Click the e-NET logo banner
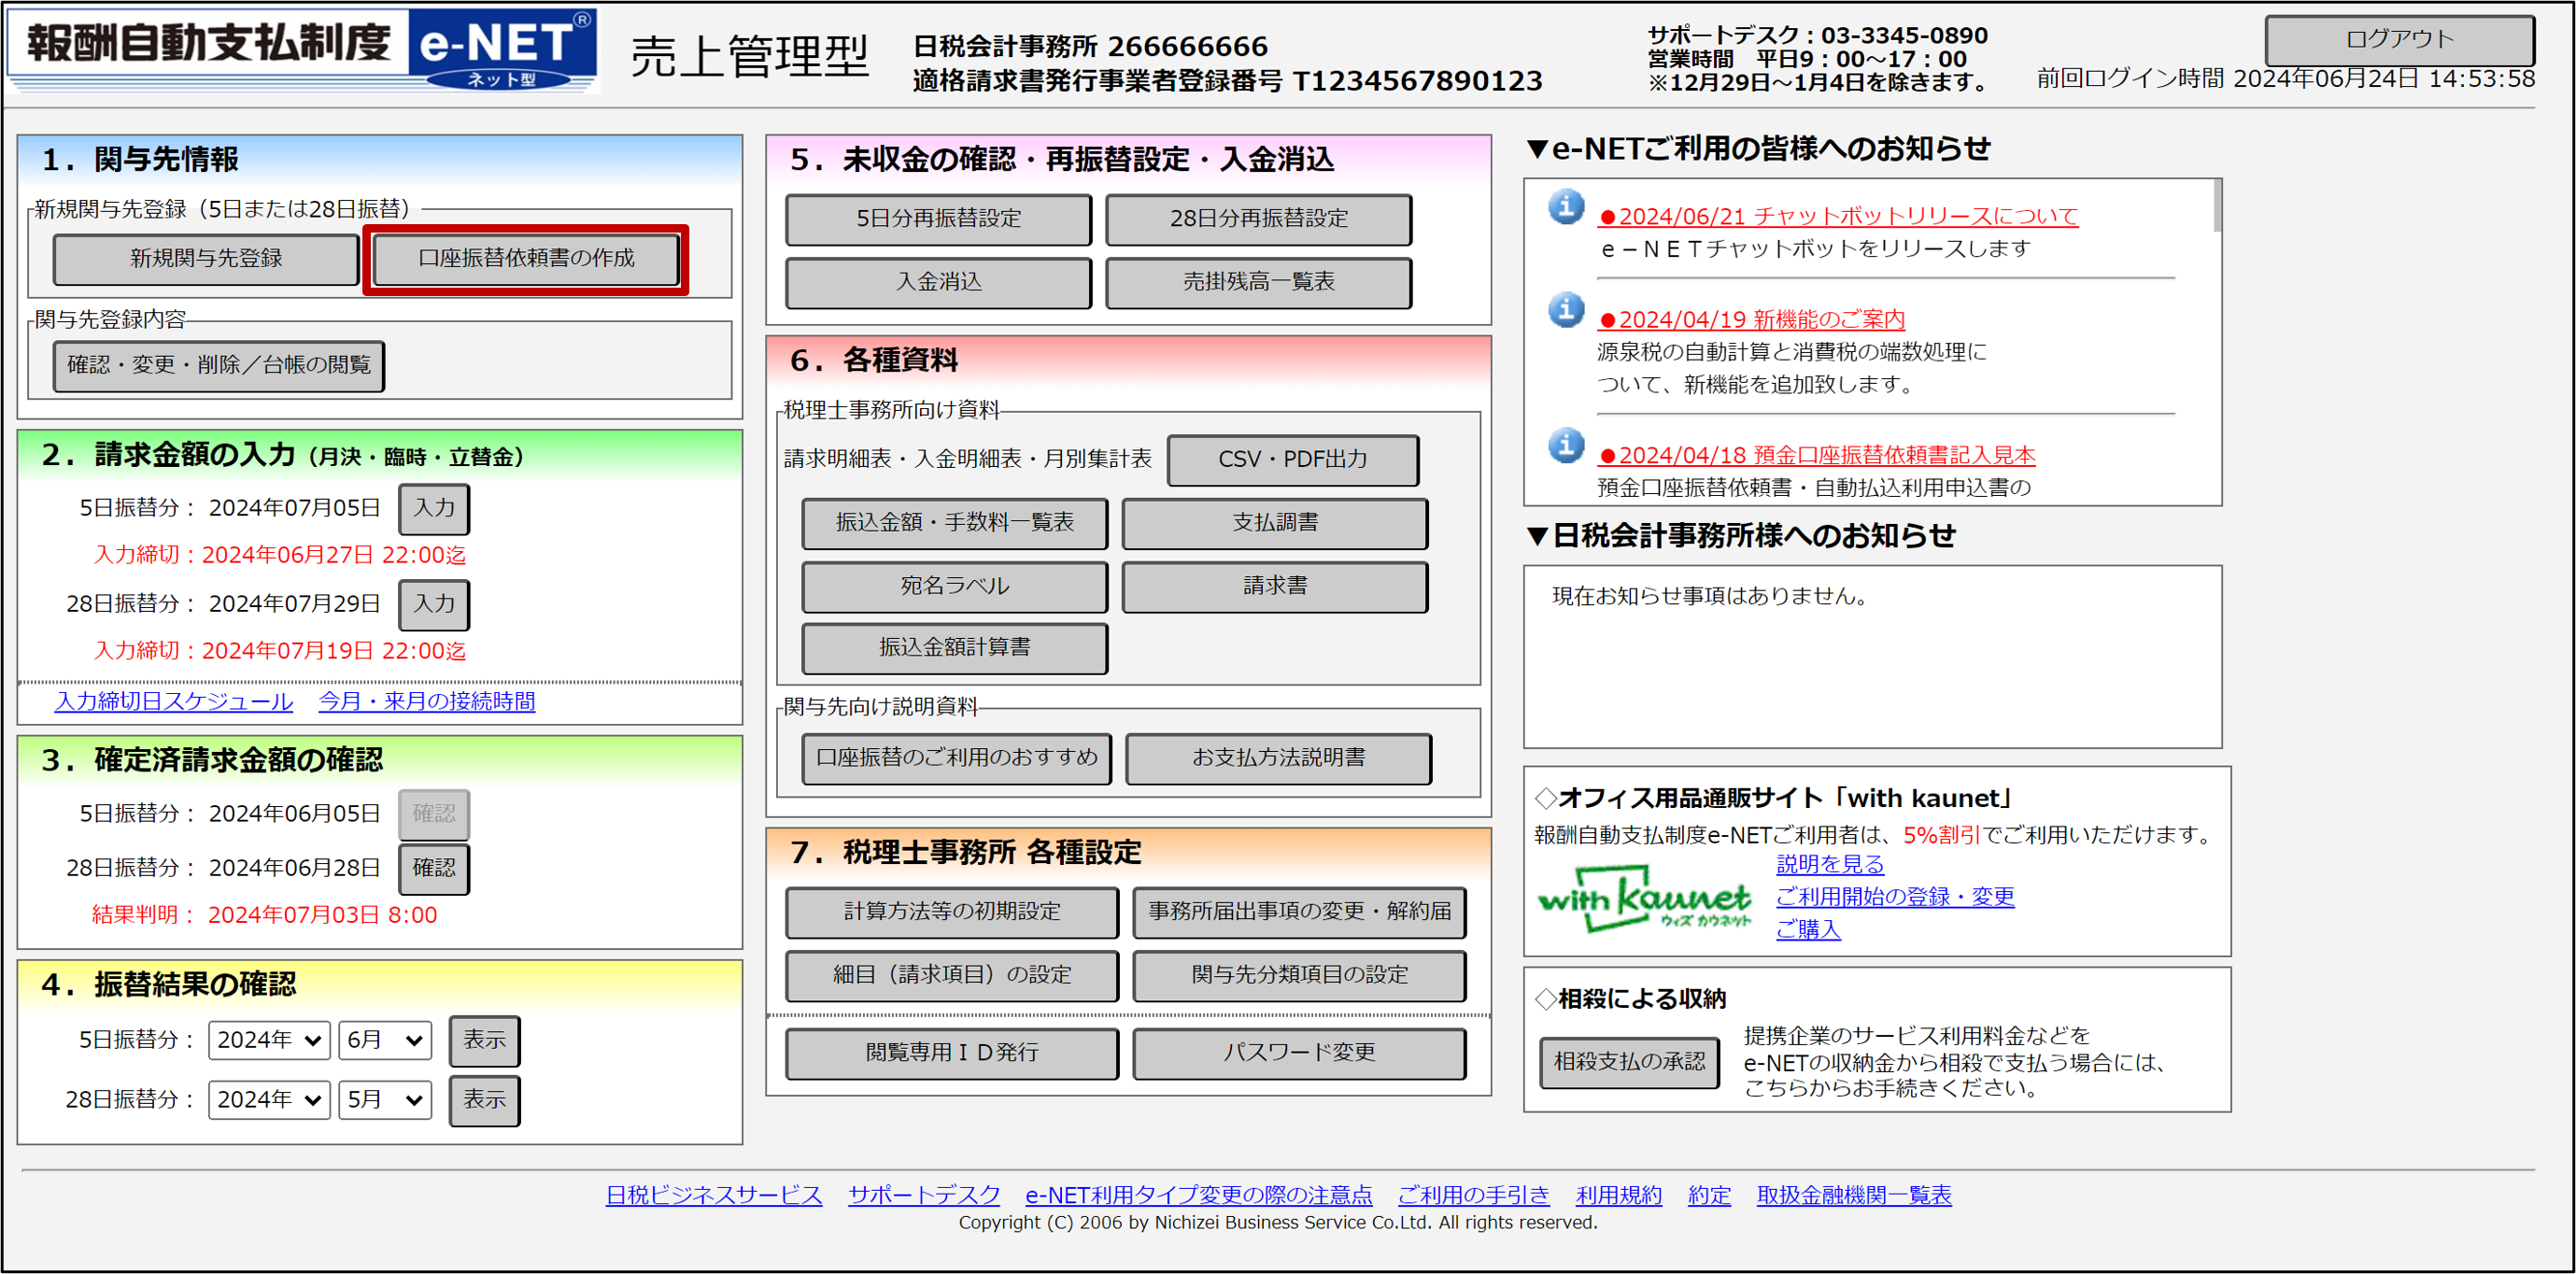 [x=303, y=49]
